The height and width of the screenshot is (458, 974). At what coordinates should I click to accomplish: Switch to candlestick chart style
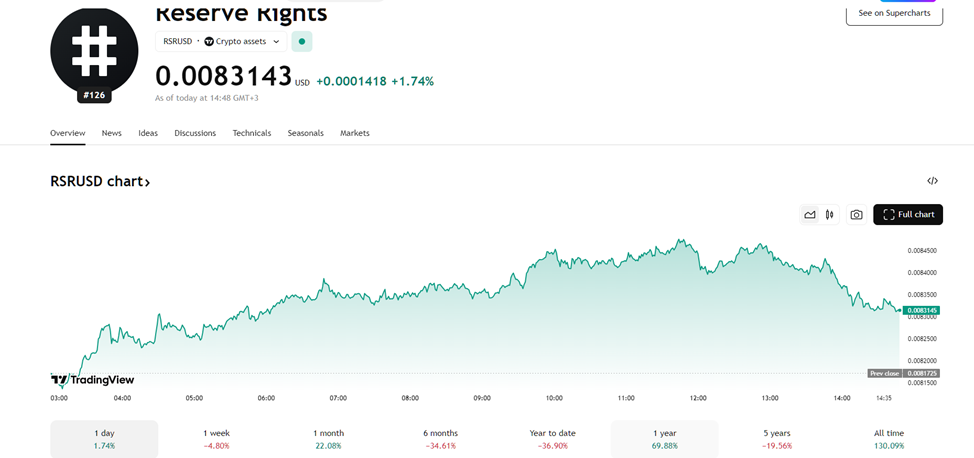coord(829,214)
